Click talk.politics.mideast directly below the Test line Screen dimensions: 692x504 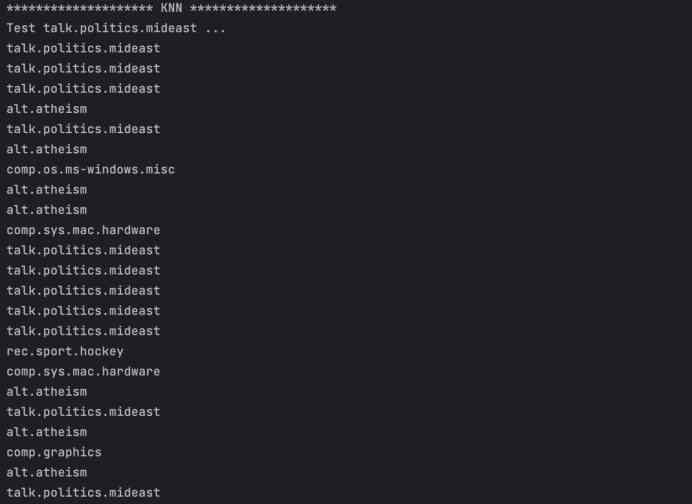coord(83,48)
